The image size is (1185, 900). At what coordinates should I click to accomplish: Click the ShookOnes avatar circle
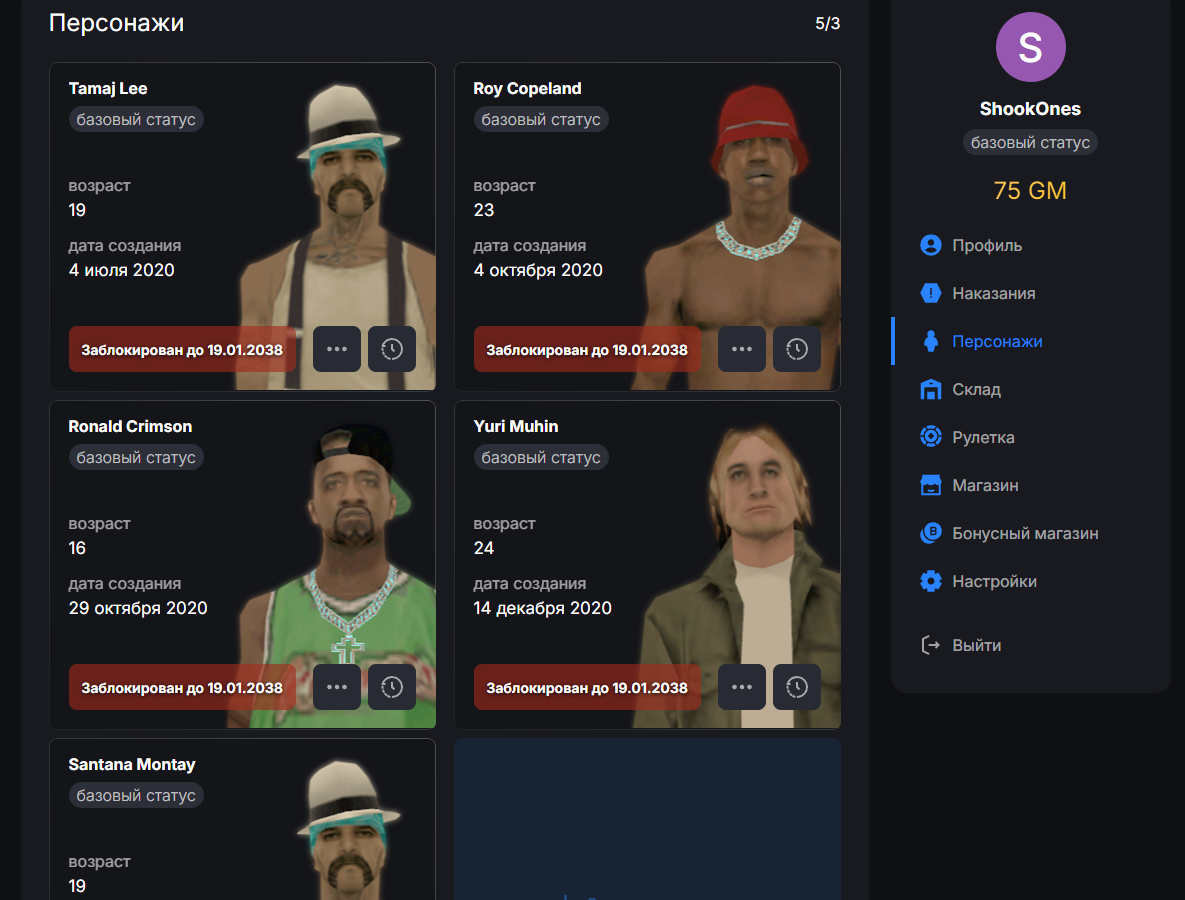pos(1030,47)
